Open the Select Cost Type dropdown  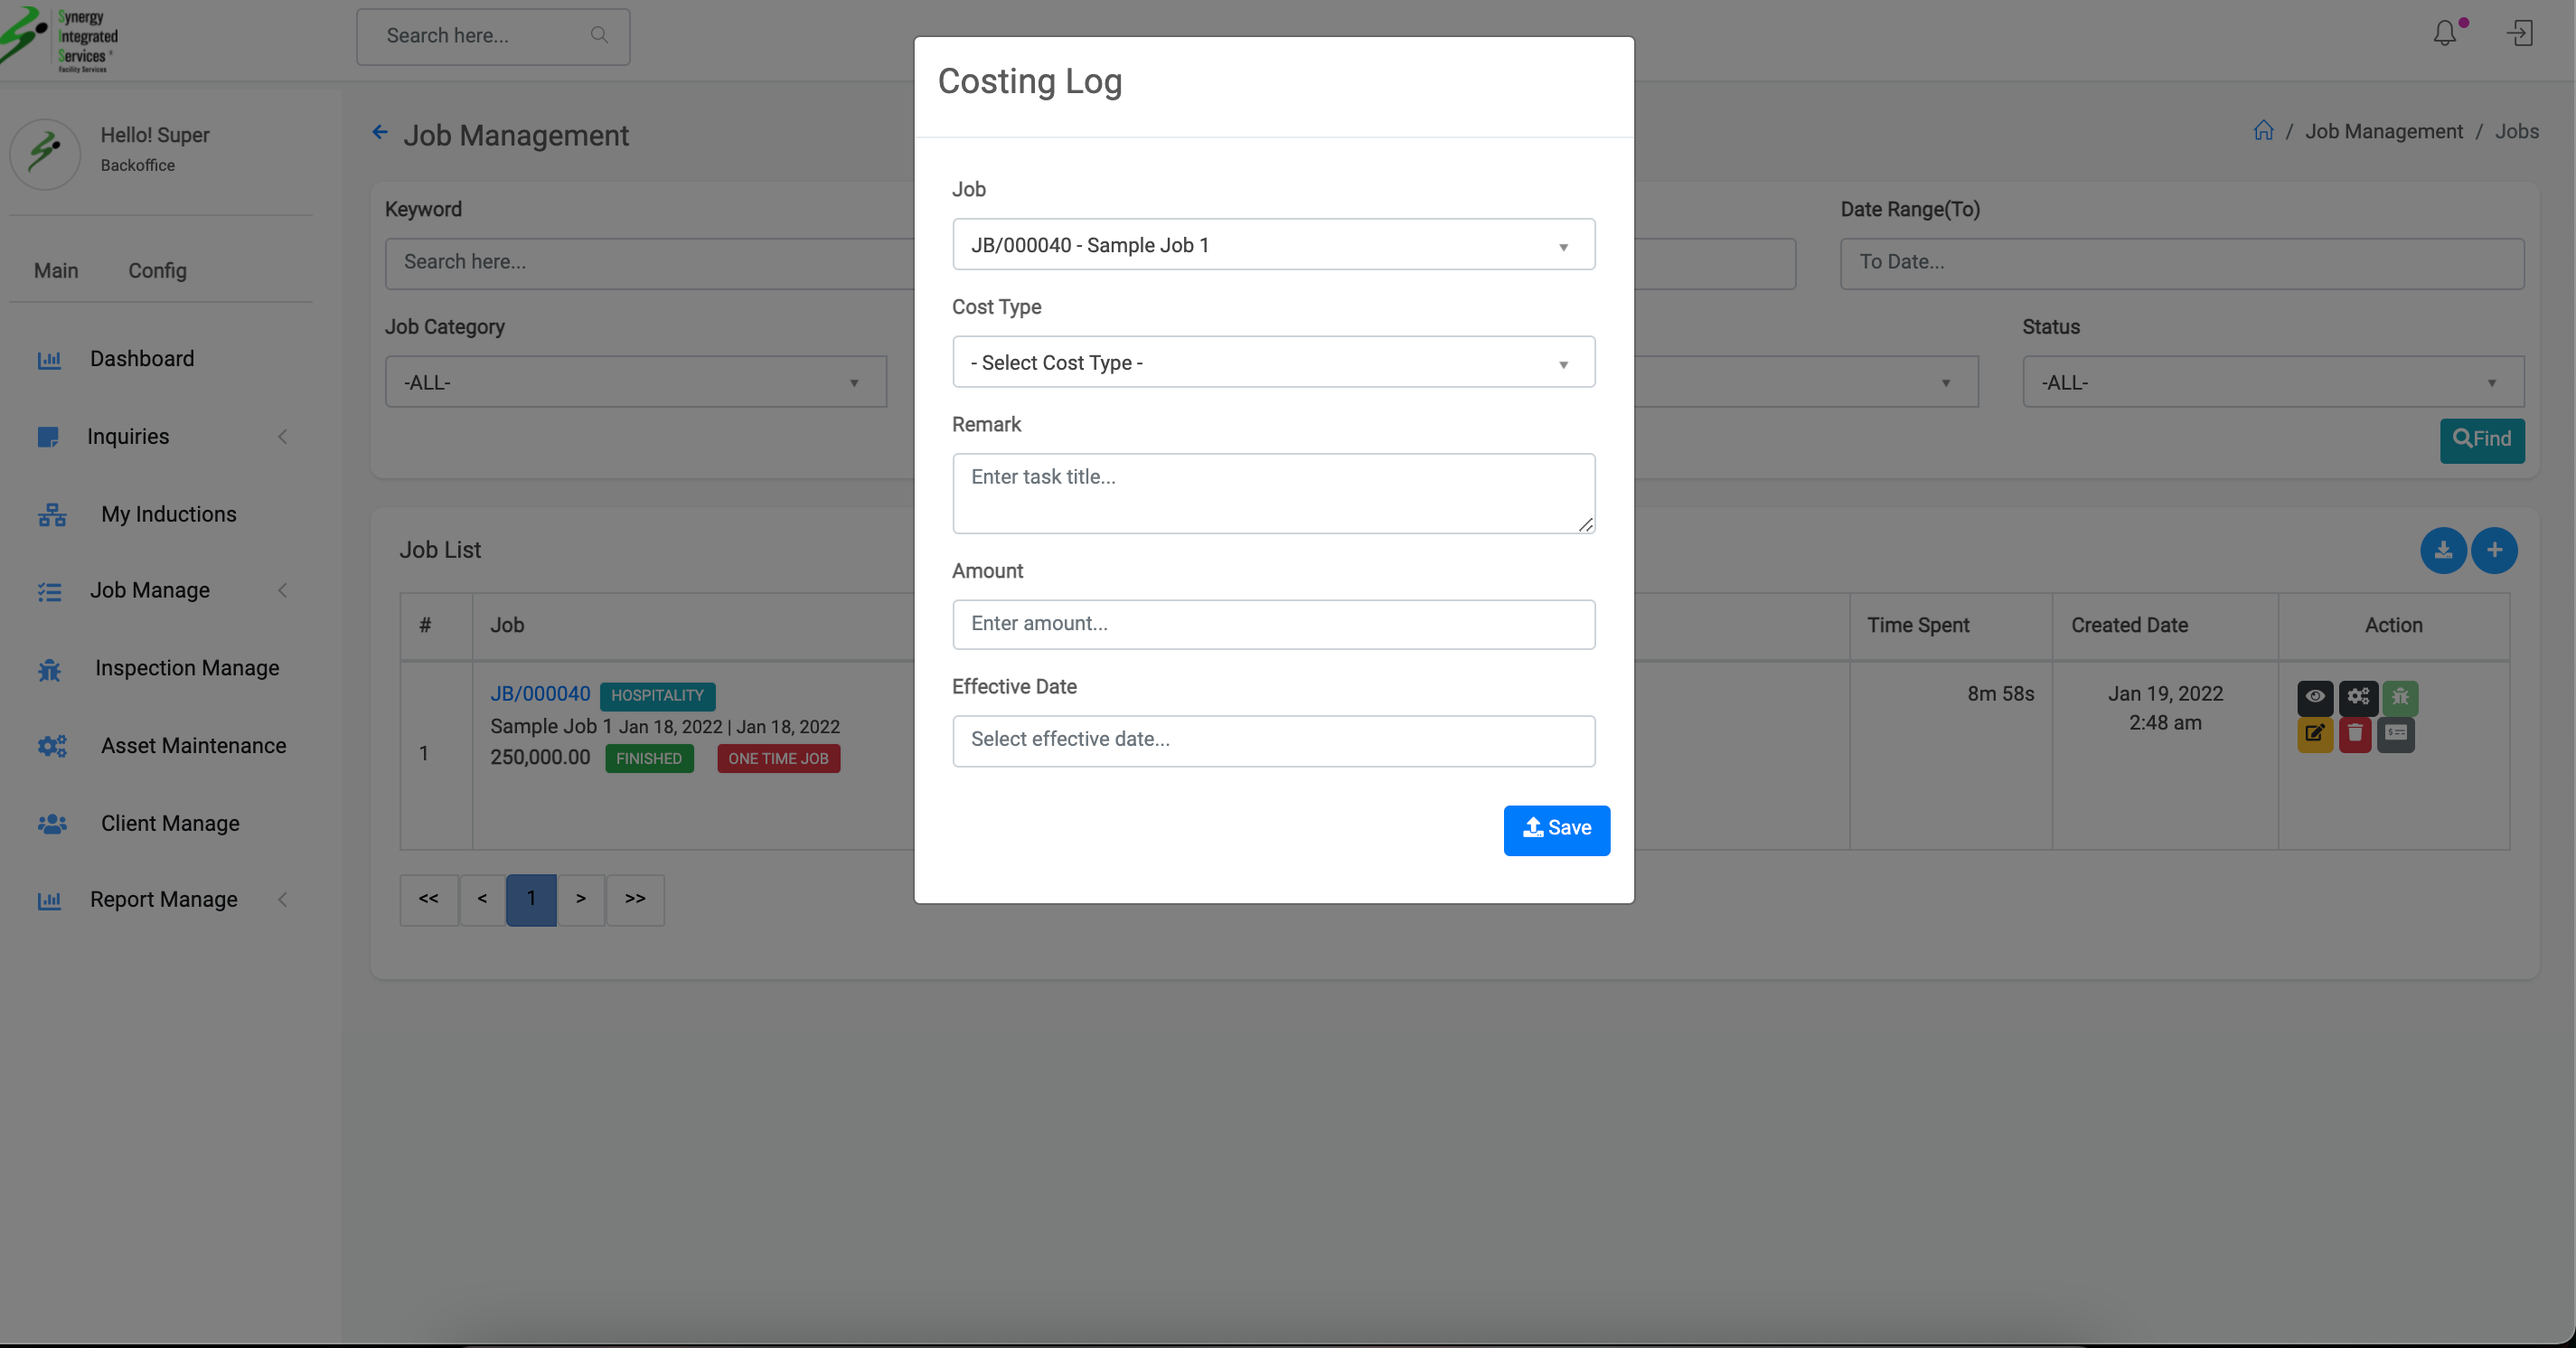pyautogui.click(x=1273, y=363)
